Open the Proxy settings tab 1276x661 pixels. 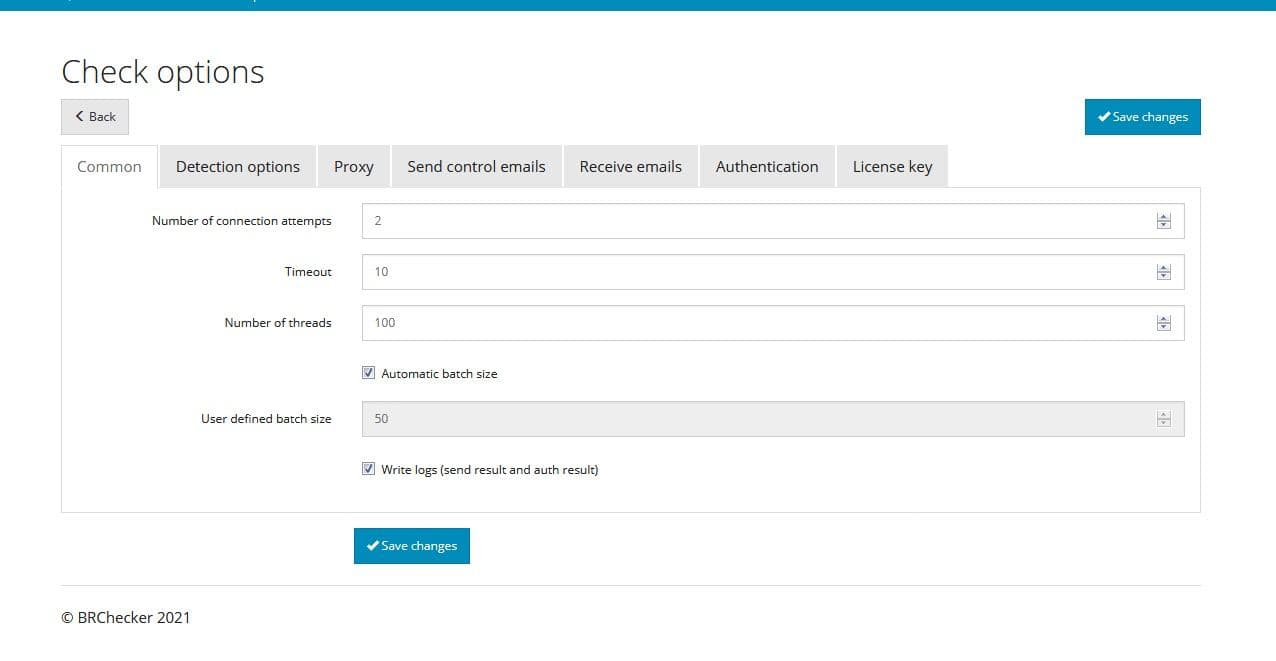(x=353, y=166)
